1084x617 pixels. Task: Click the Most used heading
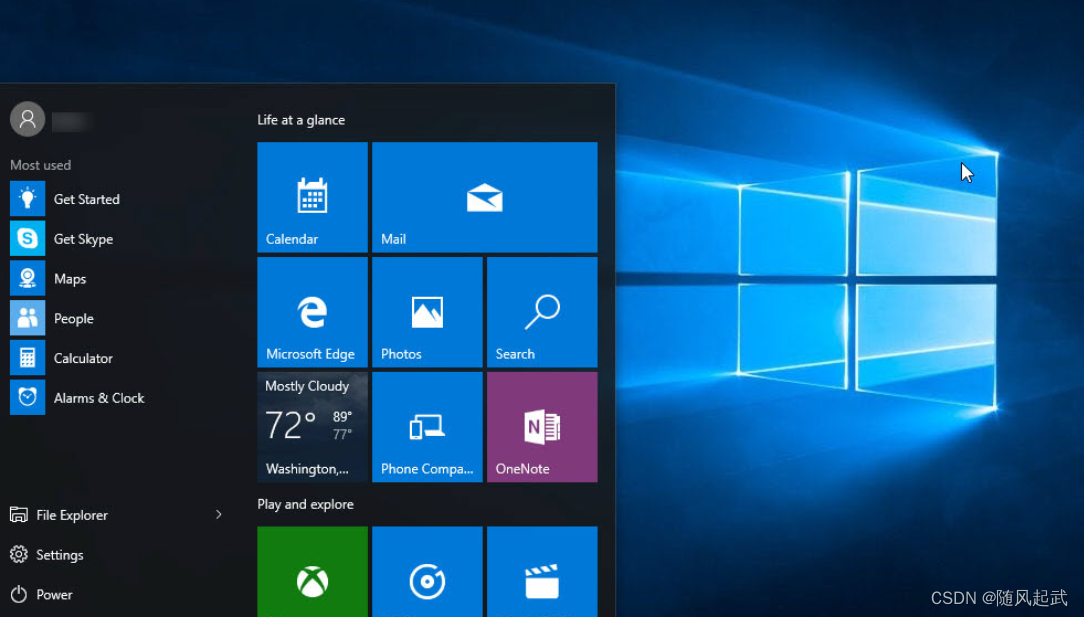(40, 165)
